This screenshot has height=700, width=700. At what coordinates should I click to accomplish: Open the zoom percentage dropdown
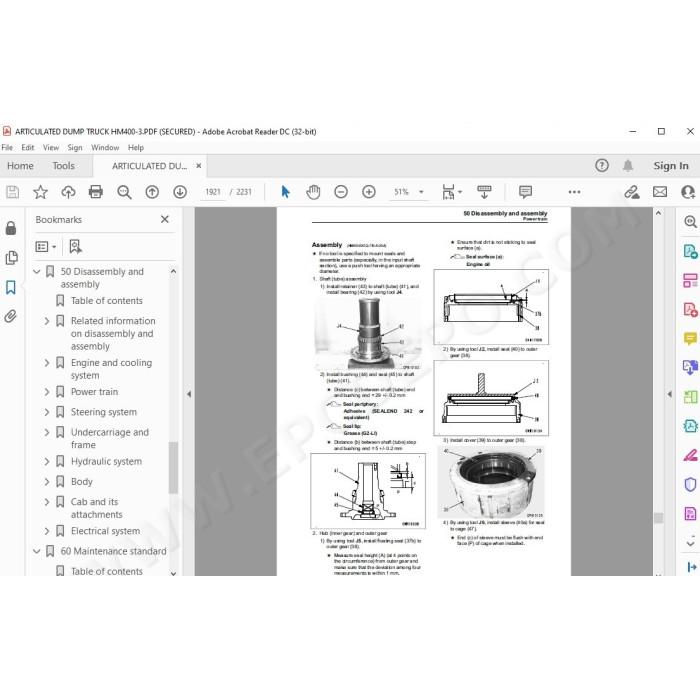pos(421,192)
